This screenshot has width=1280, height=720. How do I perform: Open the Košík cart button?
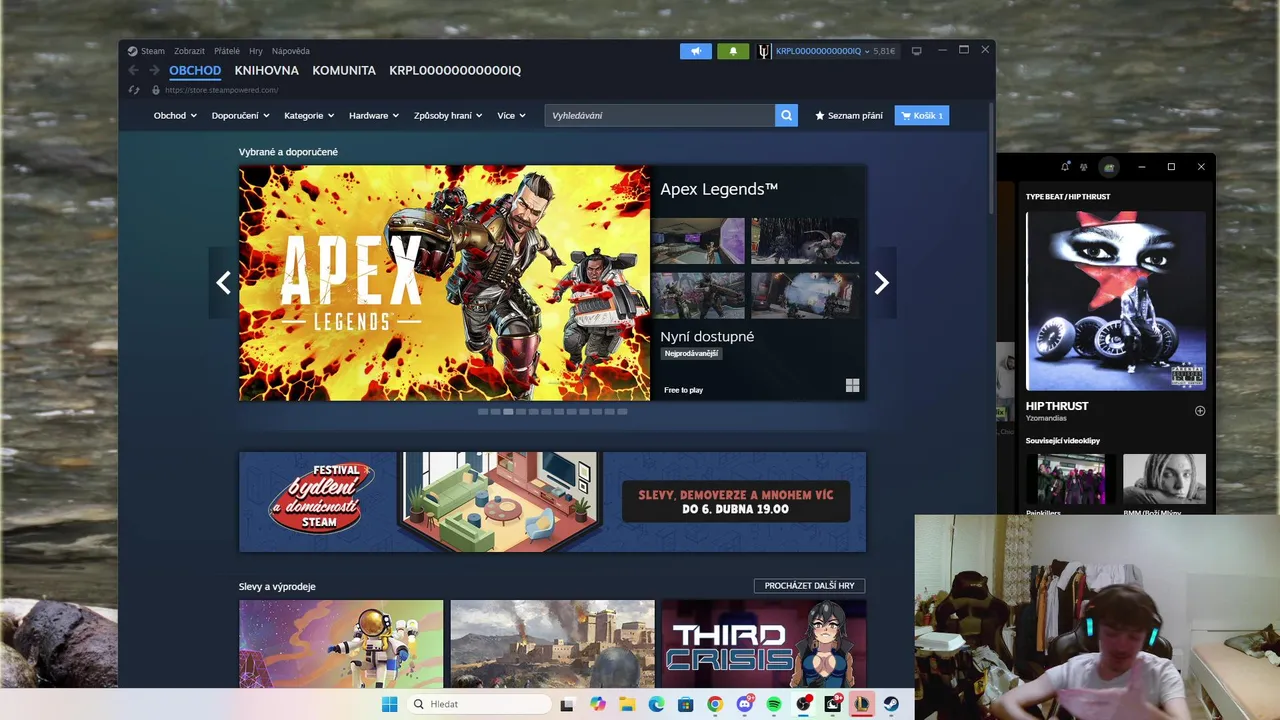pos(922,115)
